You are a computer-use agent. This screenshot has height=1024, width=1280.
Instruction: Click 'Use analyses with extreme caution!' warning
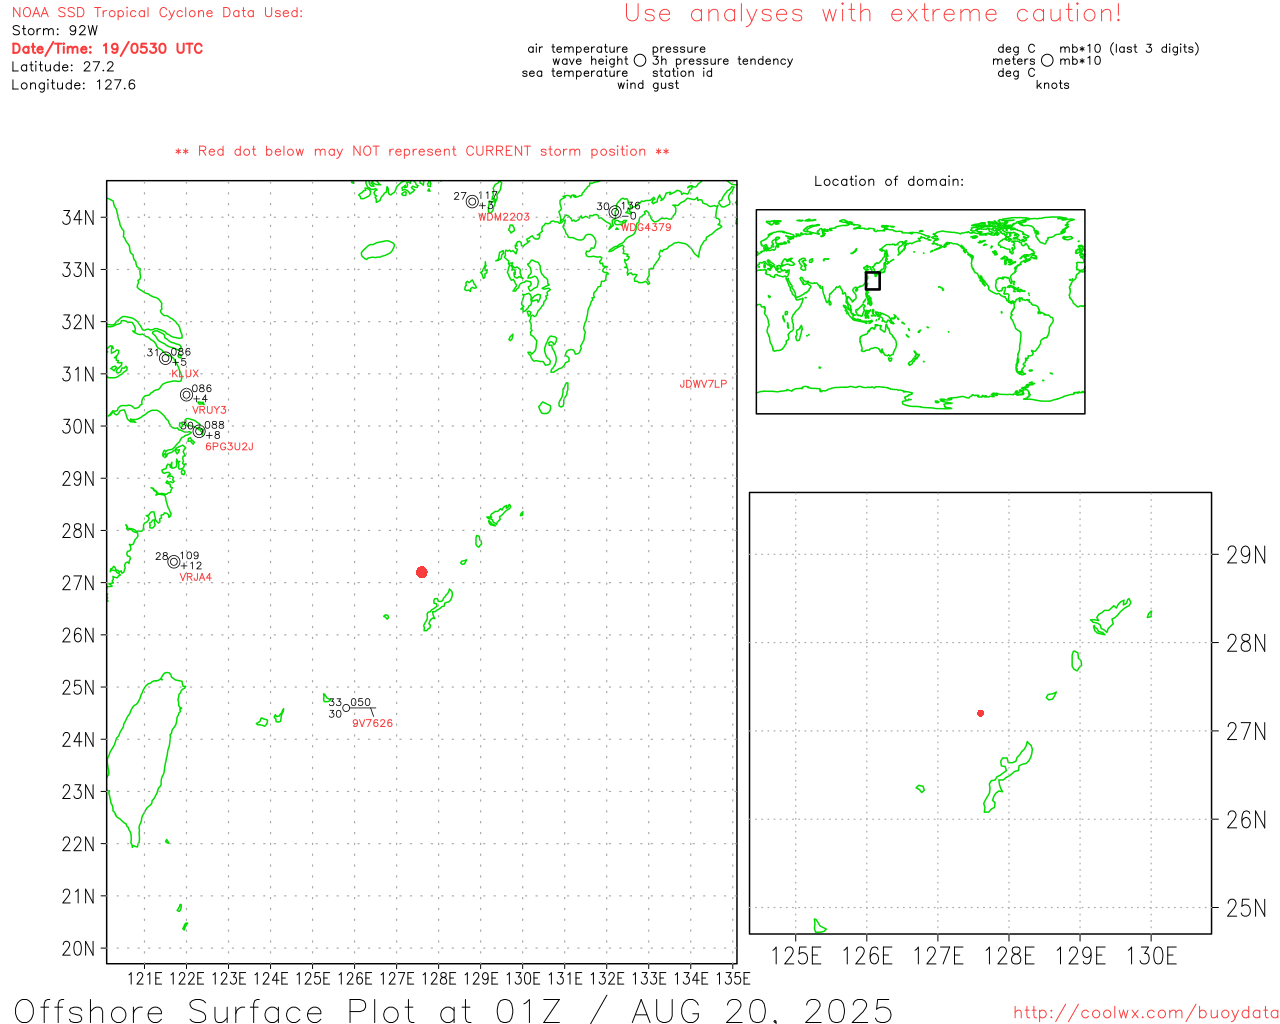tap(873, 14)
